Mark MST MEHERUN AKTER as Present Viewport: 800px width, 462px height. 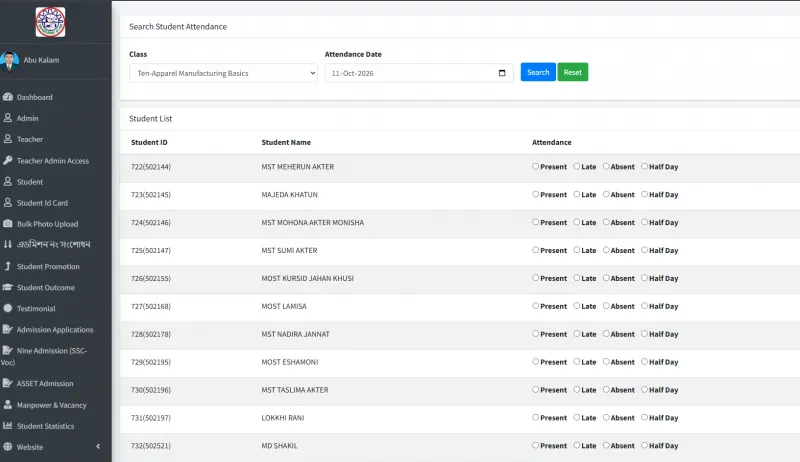(535, 166)
